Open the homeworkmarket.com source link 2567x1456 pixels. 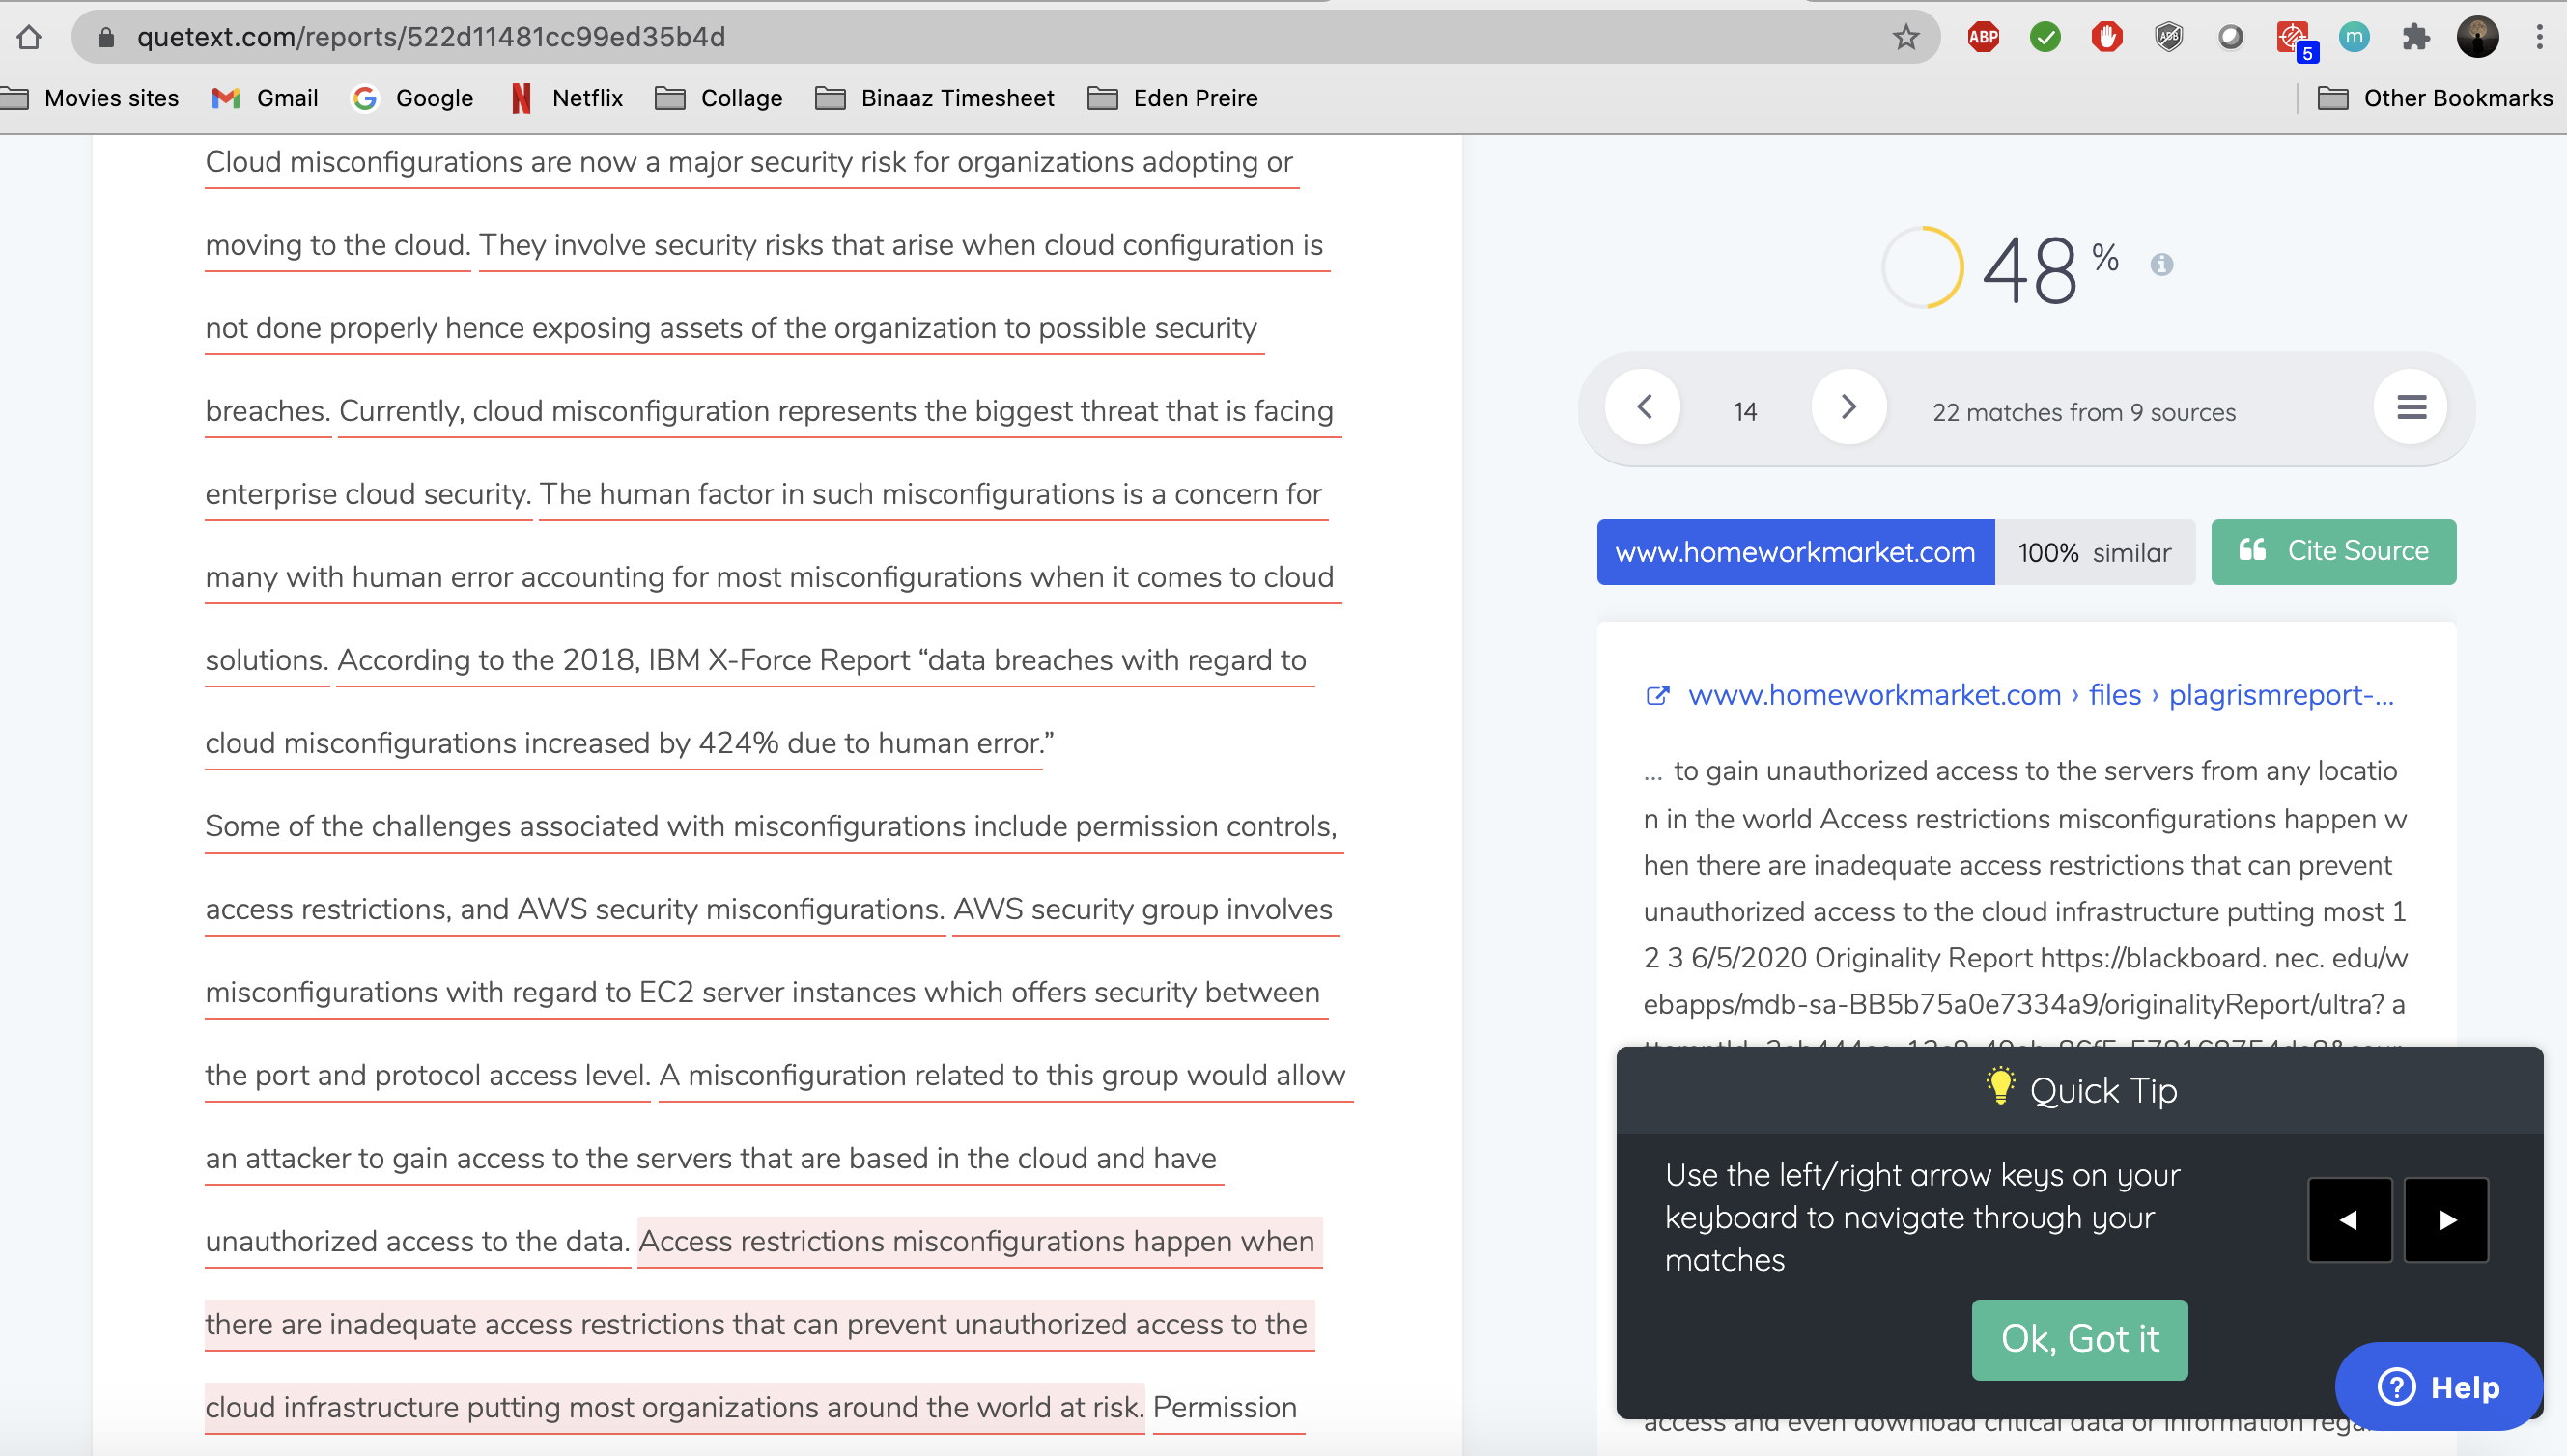[2040, 695]
